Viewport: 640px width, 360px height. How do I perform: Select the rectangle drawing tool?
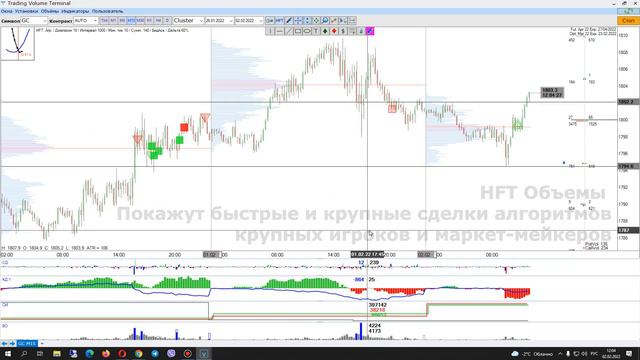pos(298,31)
